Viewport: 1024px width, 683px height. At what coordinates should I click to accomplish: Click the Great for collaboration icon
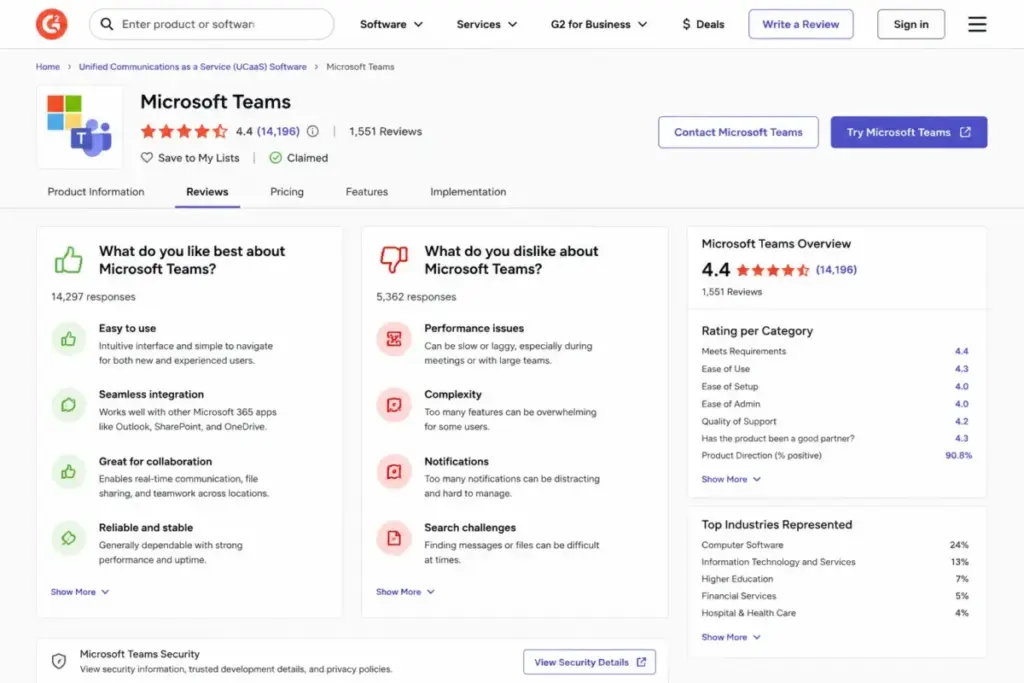click(69, 471)
